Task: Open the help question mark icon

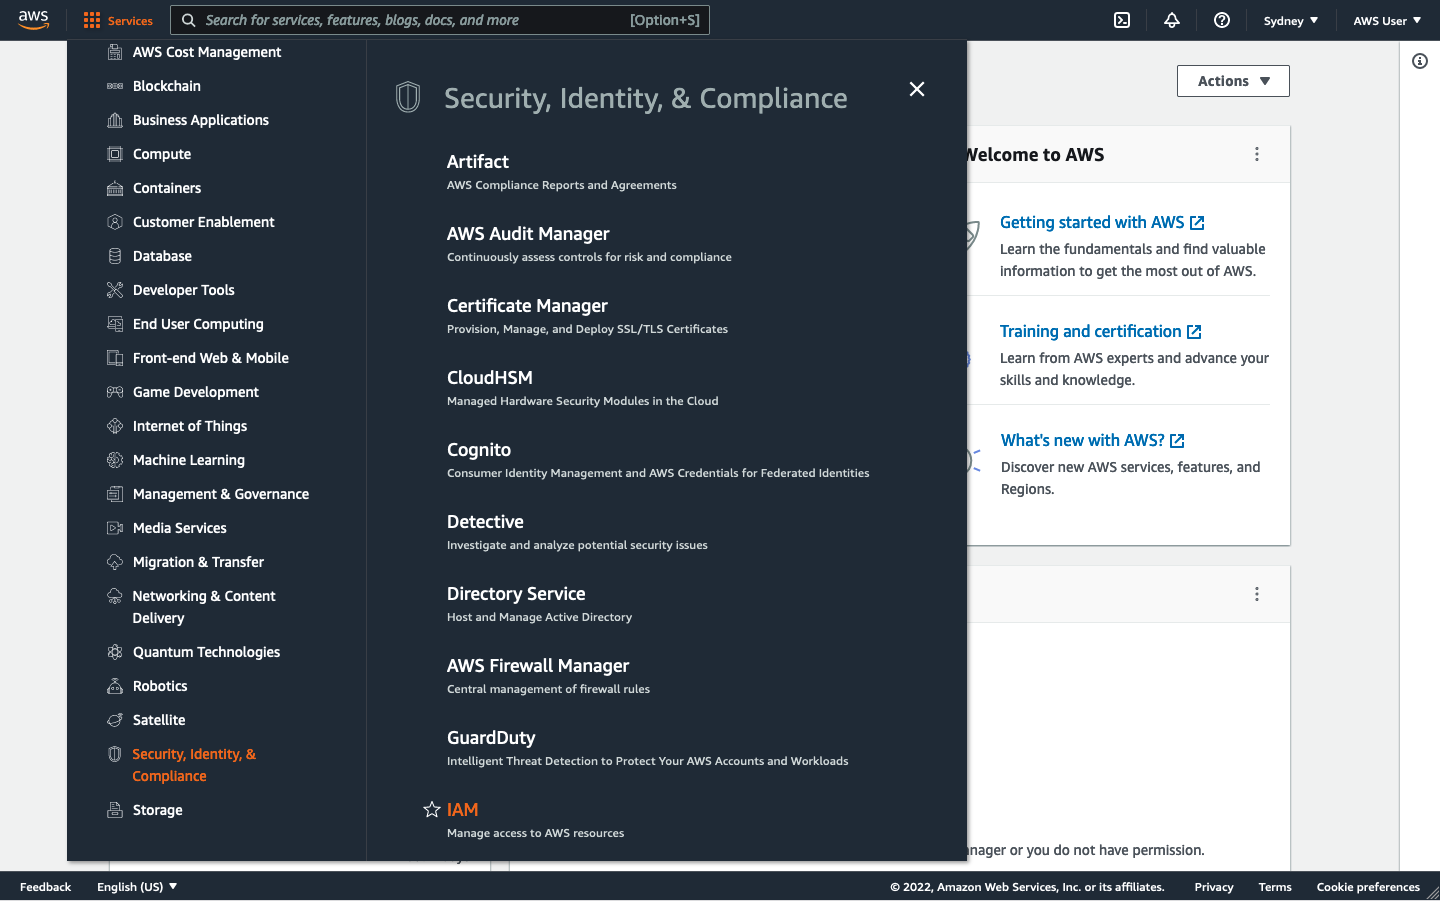Action: [x=1221, y=20]
